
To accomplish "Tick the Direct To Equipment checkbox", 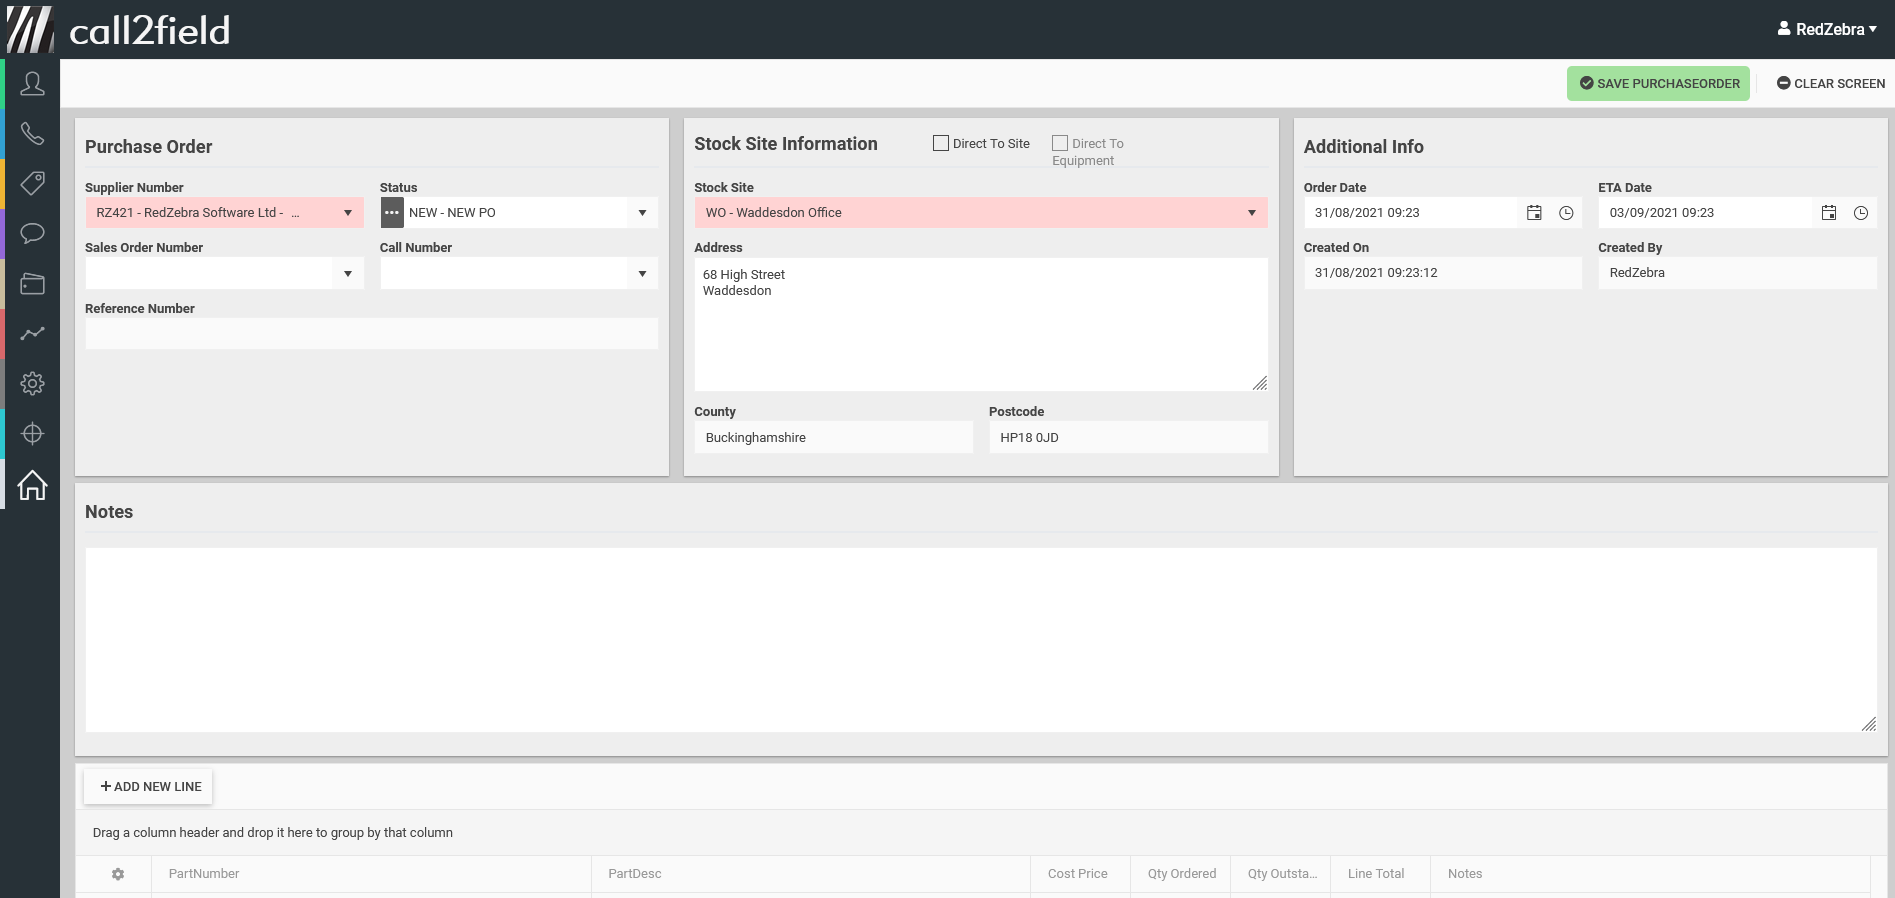I will pyautogui.click(x=1060, y=143).
